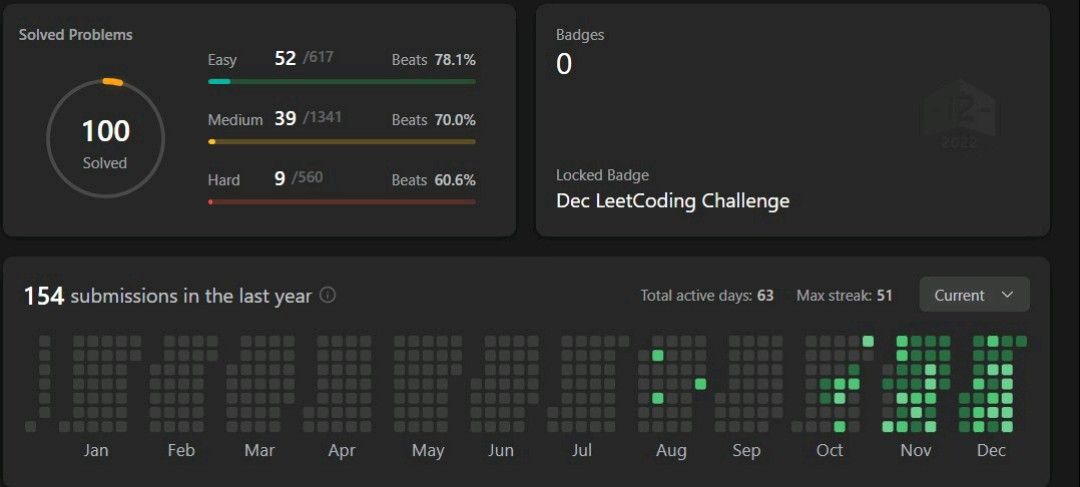Click the Max streak 51 stat

coord(844,296)
